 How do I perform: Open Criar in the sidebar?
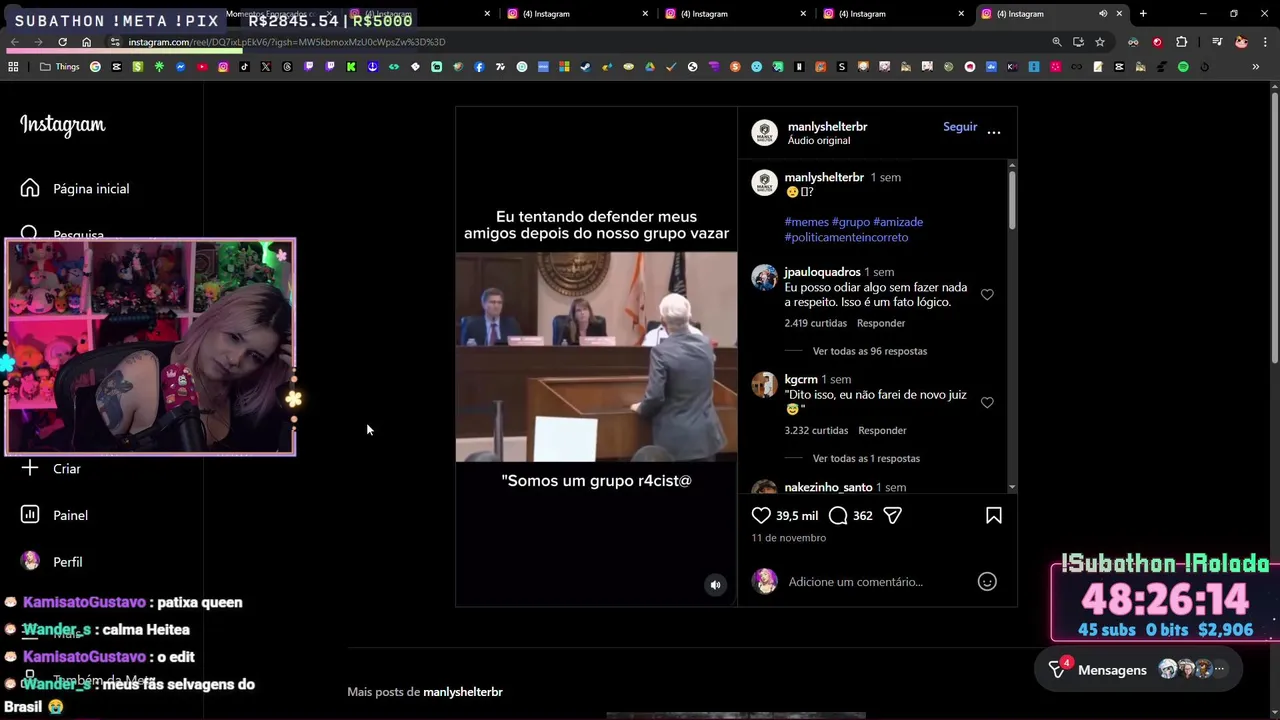(67, 468)
